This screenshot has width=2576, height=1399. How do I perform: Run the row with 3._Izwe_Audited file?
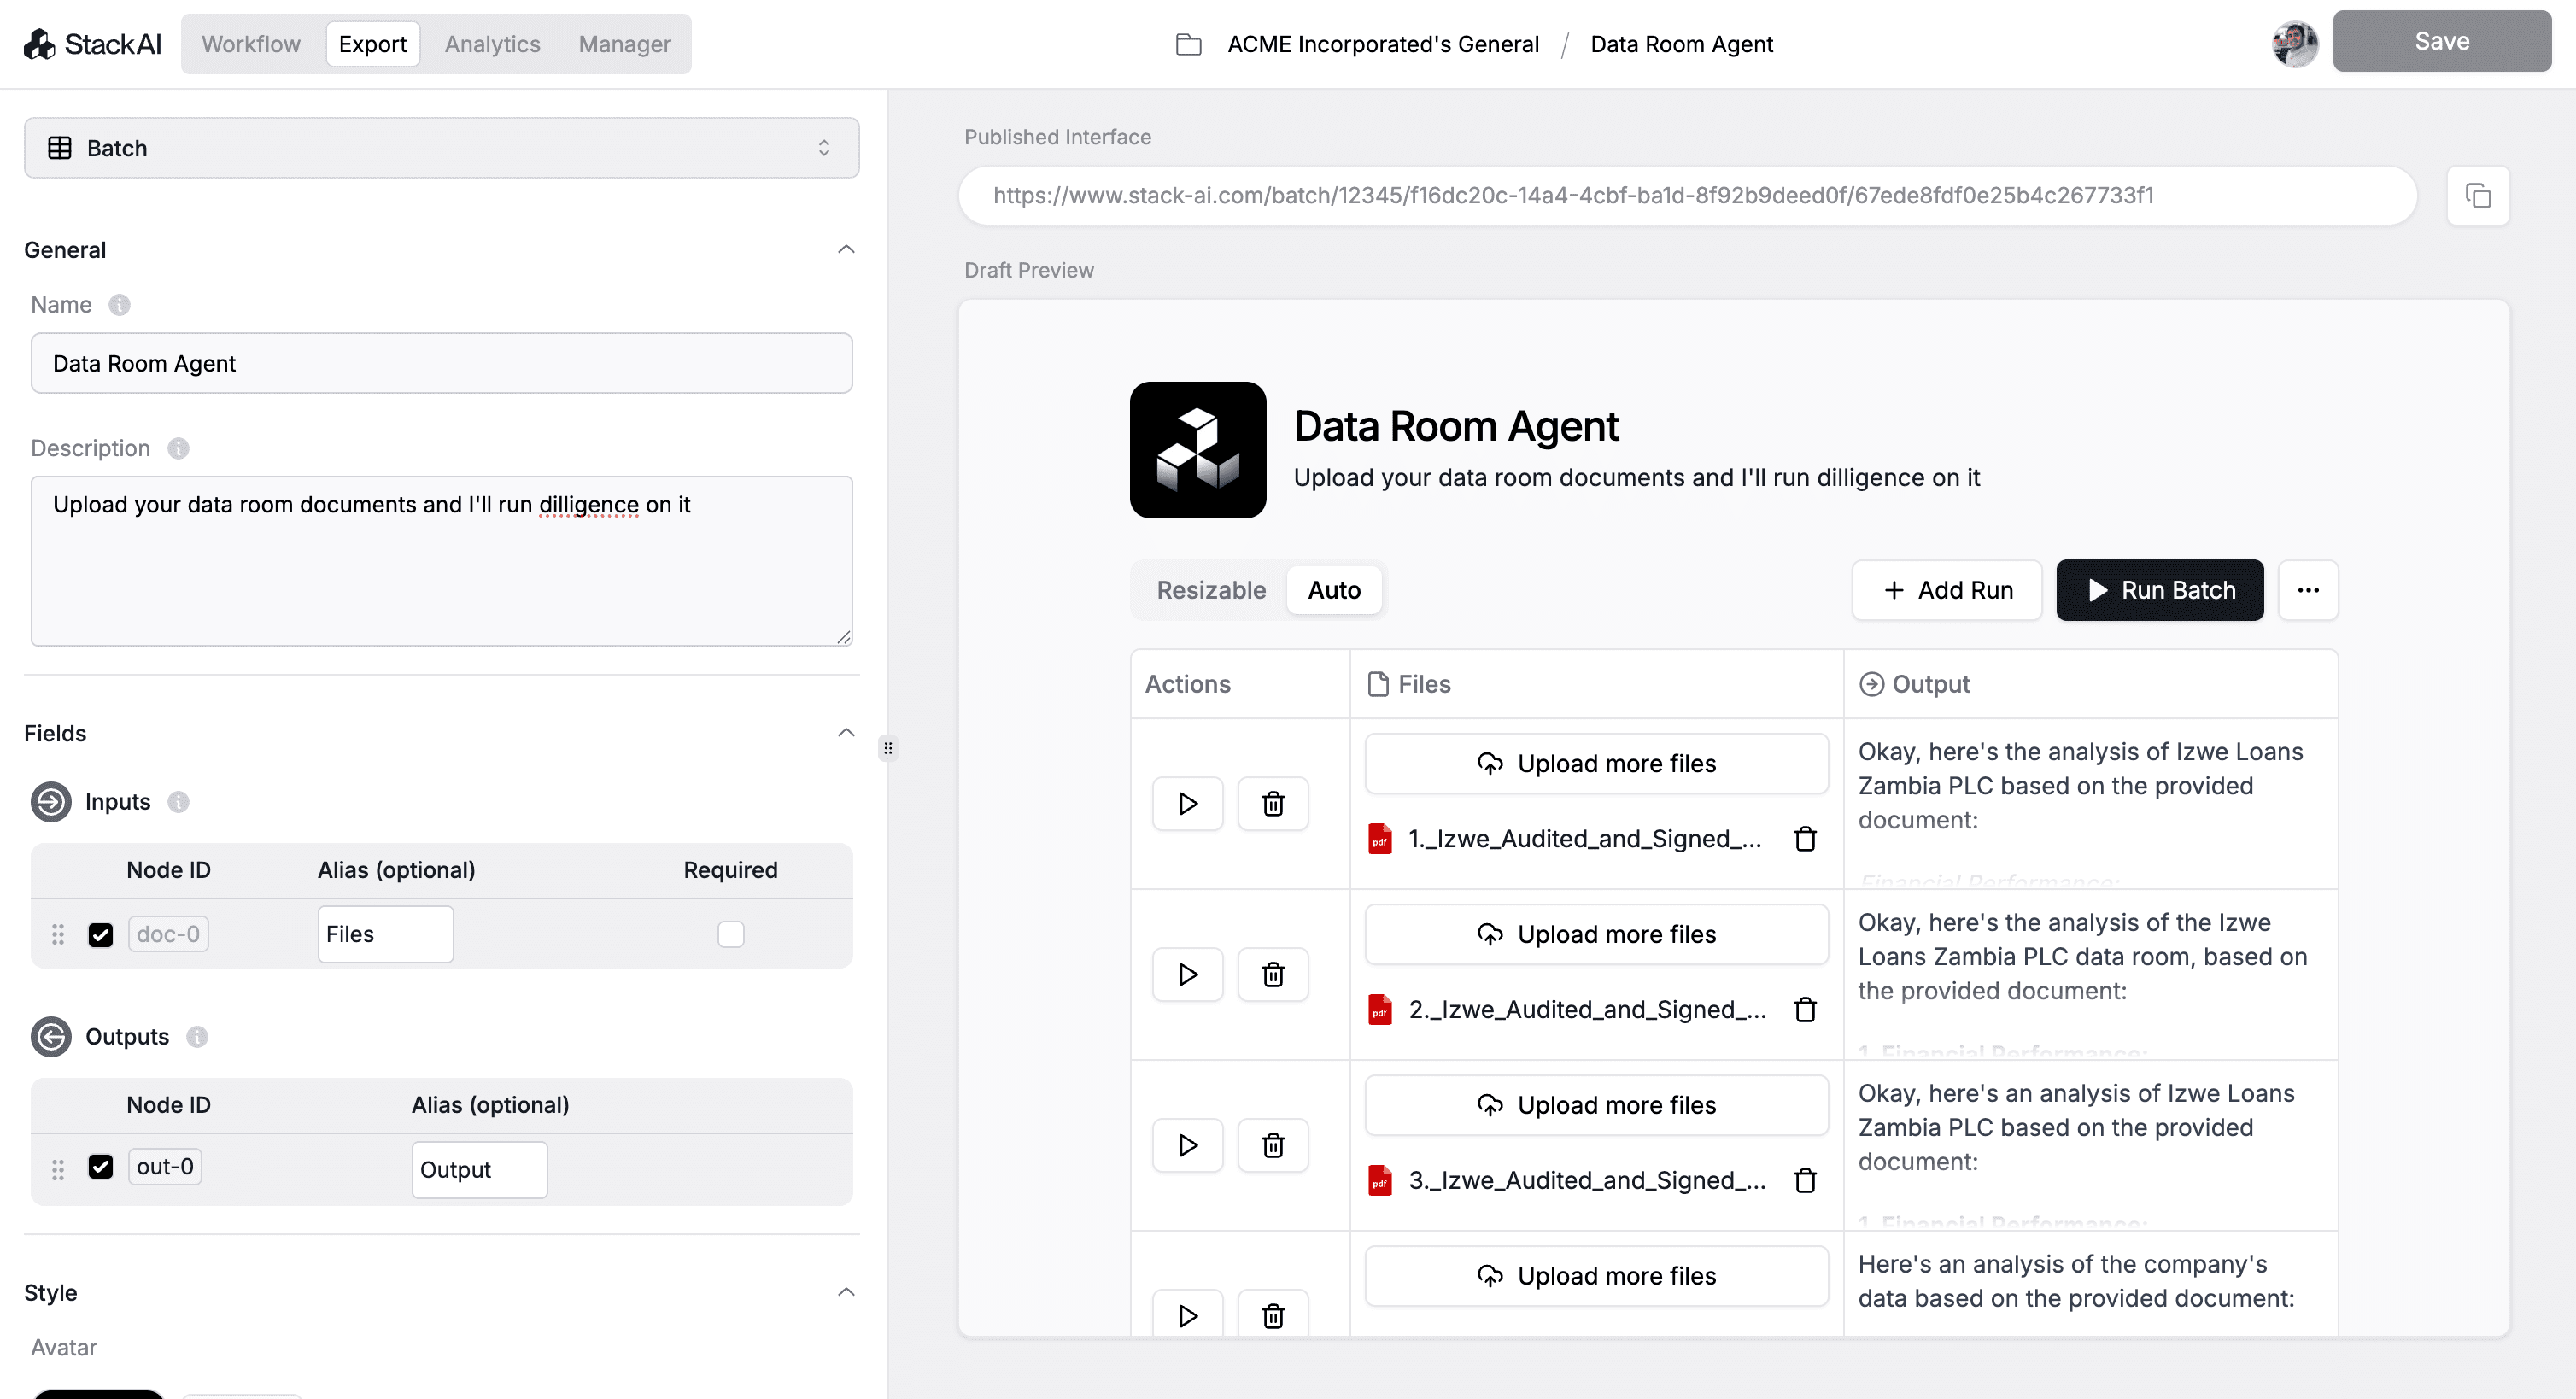(1188, 1146)
